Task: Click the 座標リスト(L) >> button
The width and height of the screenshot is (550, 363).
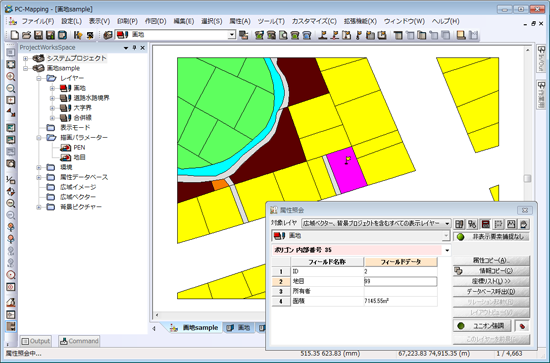Action: [x=491, y=281]
